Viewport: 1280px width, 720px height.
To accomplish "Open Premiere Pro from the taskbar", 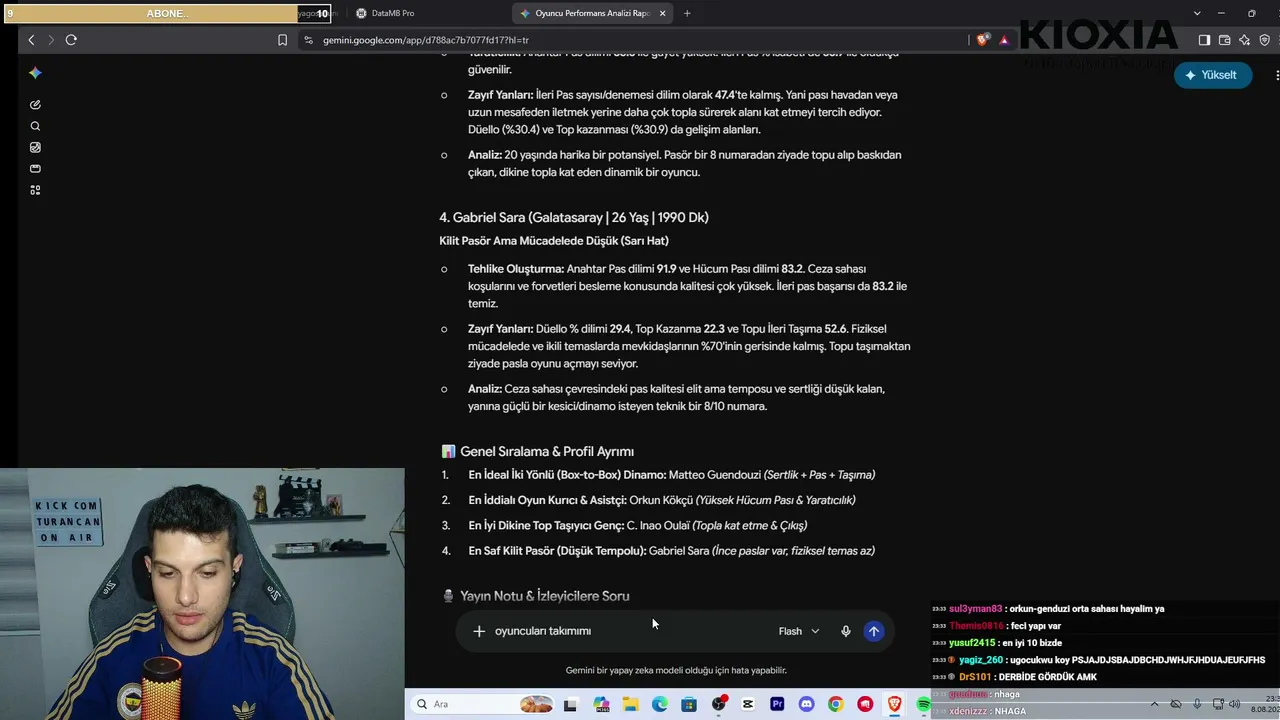I will 777,704.
